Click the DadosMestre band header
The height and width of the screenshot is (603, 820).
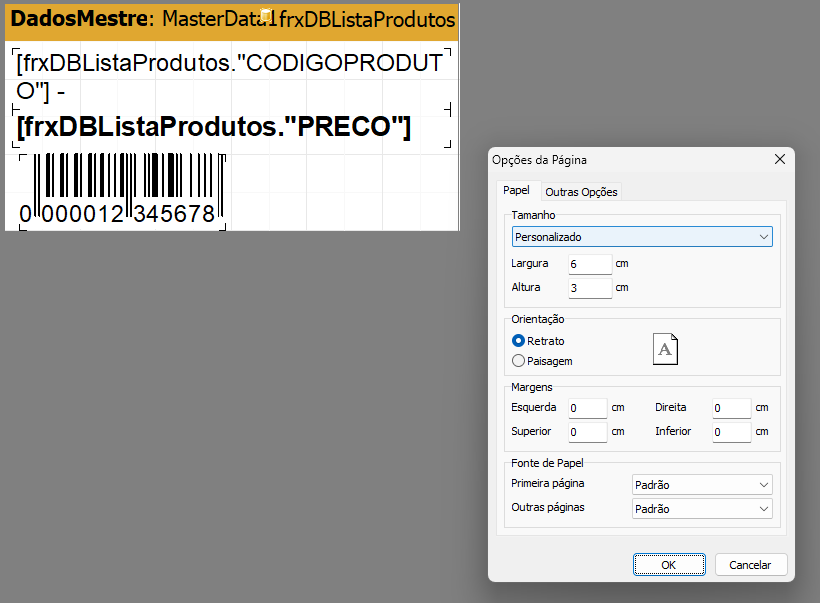[x=232, y=21]
